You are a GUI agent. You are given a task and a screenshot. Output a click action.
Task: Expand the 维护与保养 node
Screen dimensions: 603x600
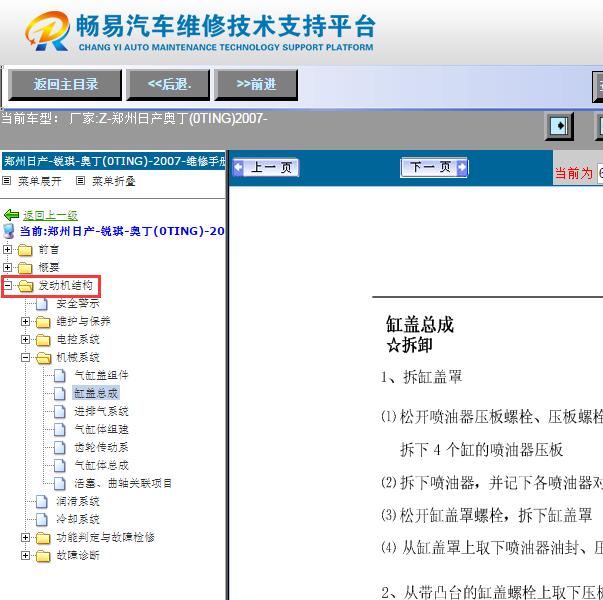pos(25,321)
